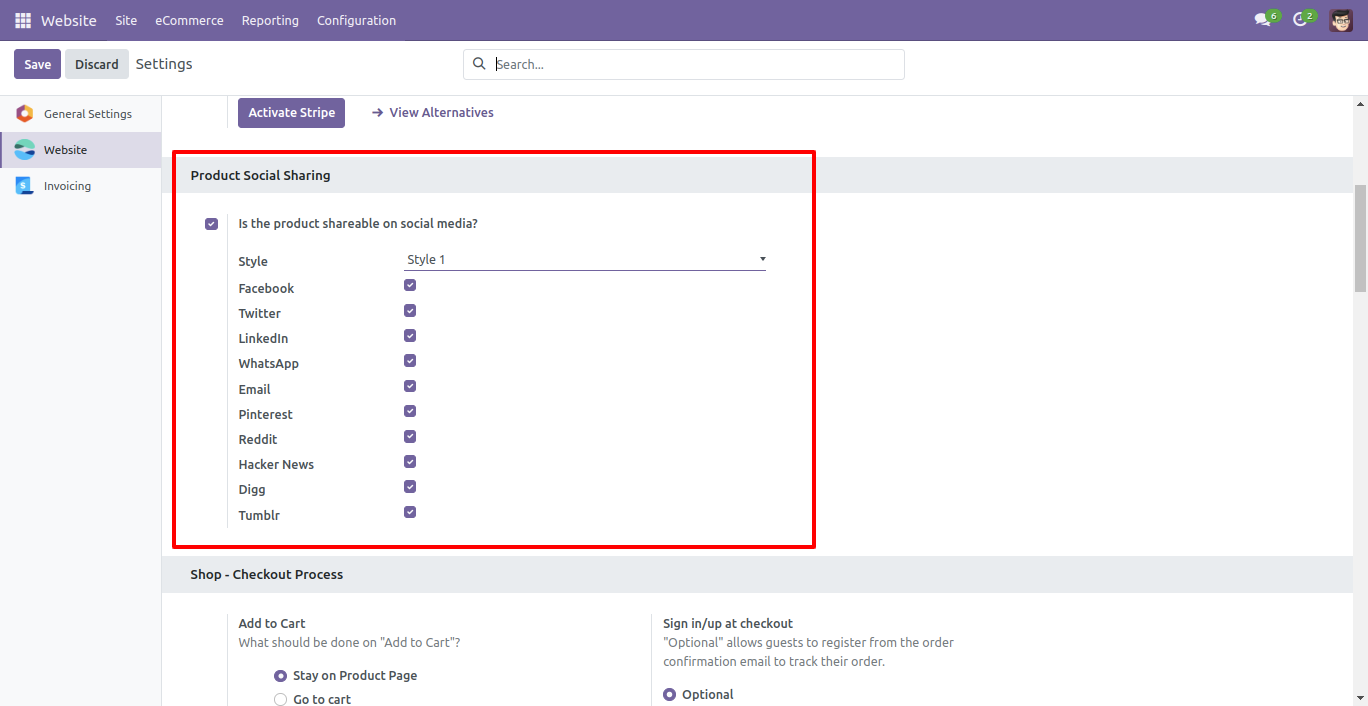Click the Hacker News label
Screen dimensions: 1368x706
pos(276,465)
